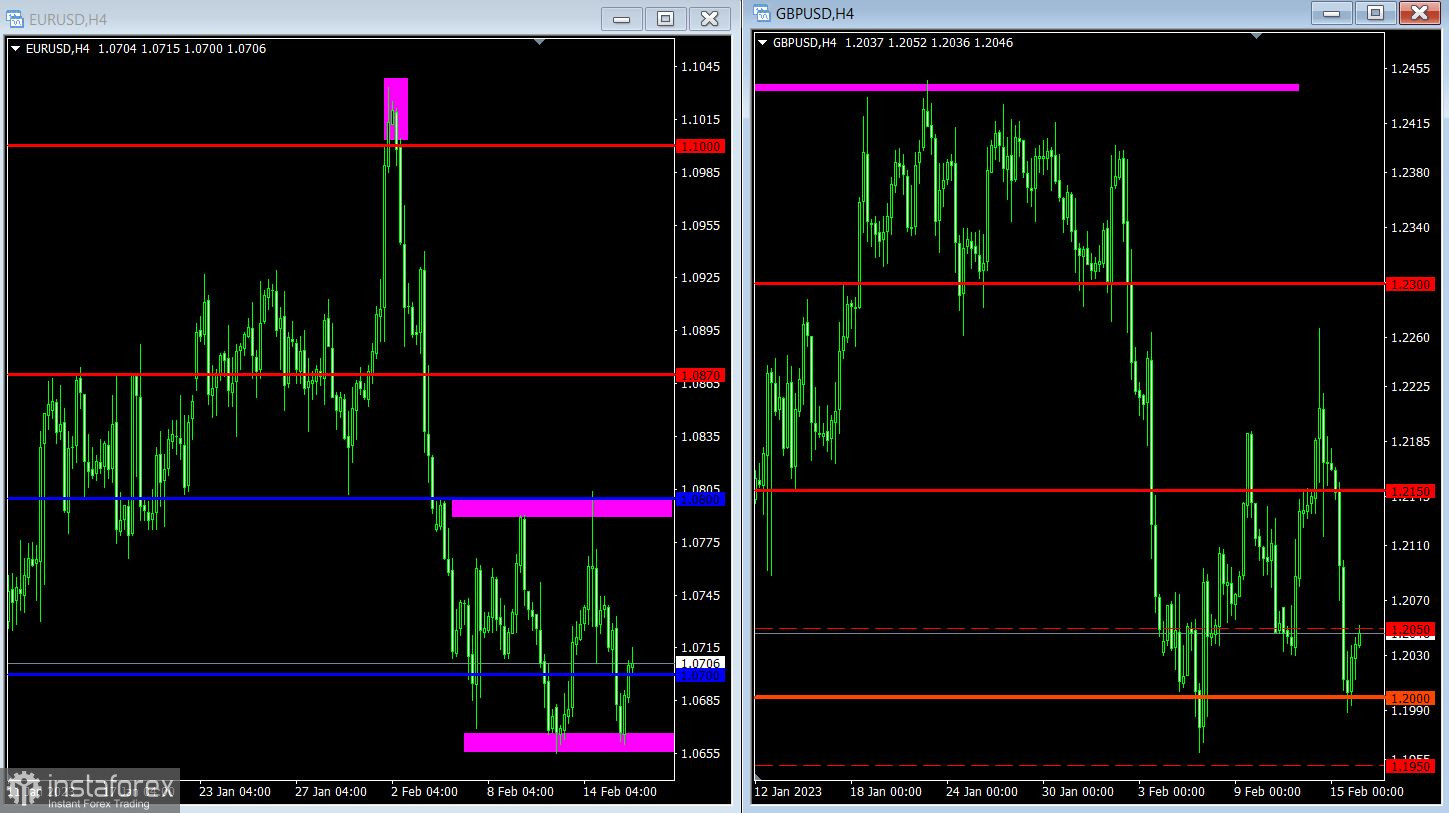Click the 12 Jan 2023 date label
This screenshot has height=813, width=1449.
[788, 791]
